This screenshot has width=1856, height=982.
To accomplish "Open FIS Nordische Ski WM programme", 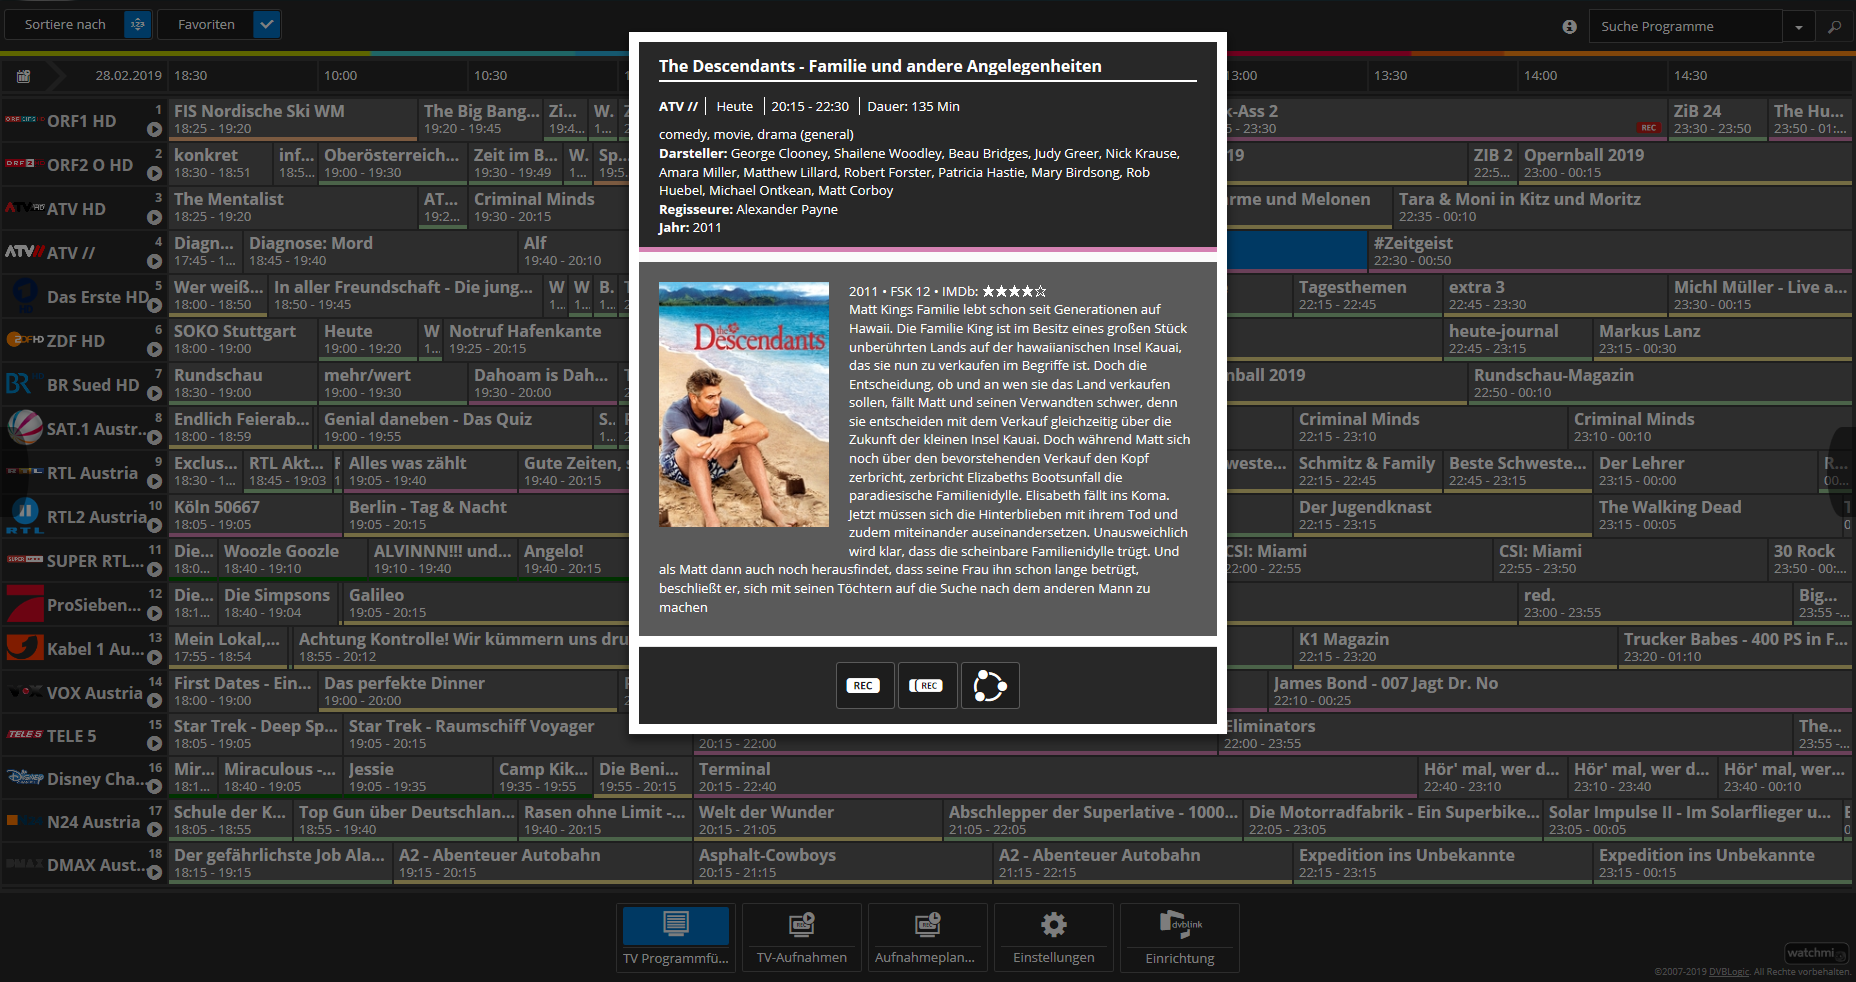I will tap(293, 119).
